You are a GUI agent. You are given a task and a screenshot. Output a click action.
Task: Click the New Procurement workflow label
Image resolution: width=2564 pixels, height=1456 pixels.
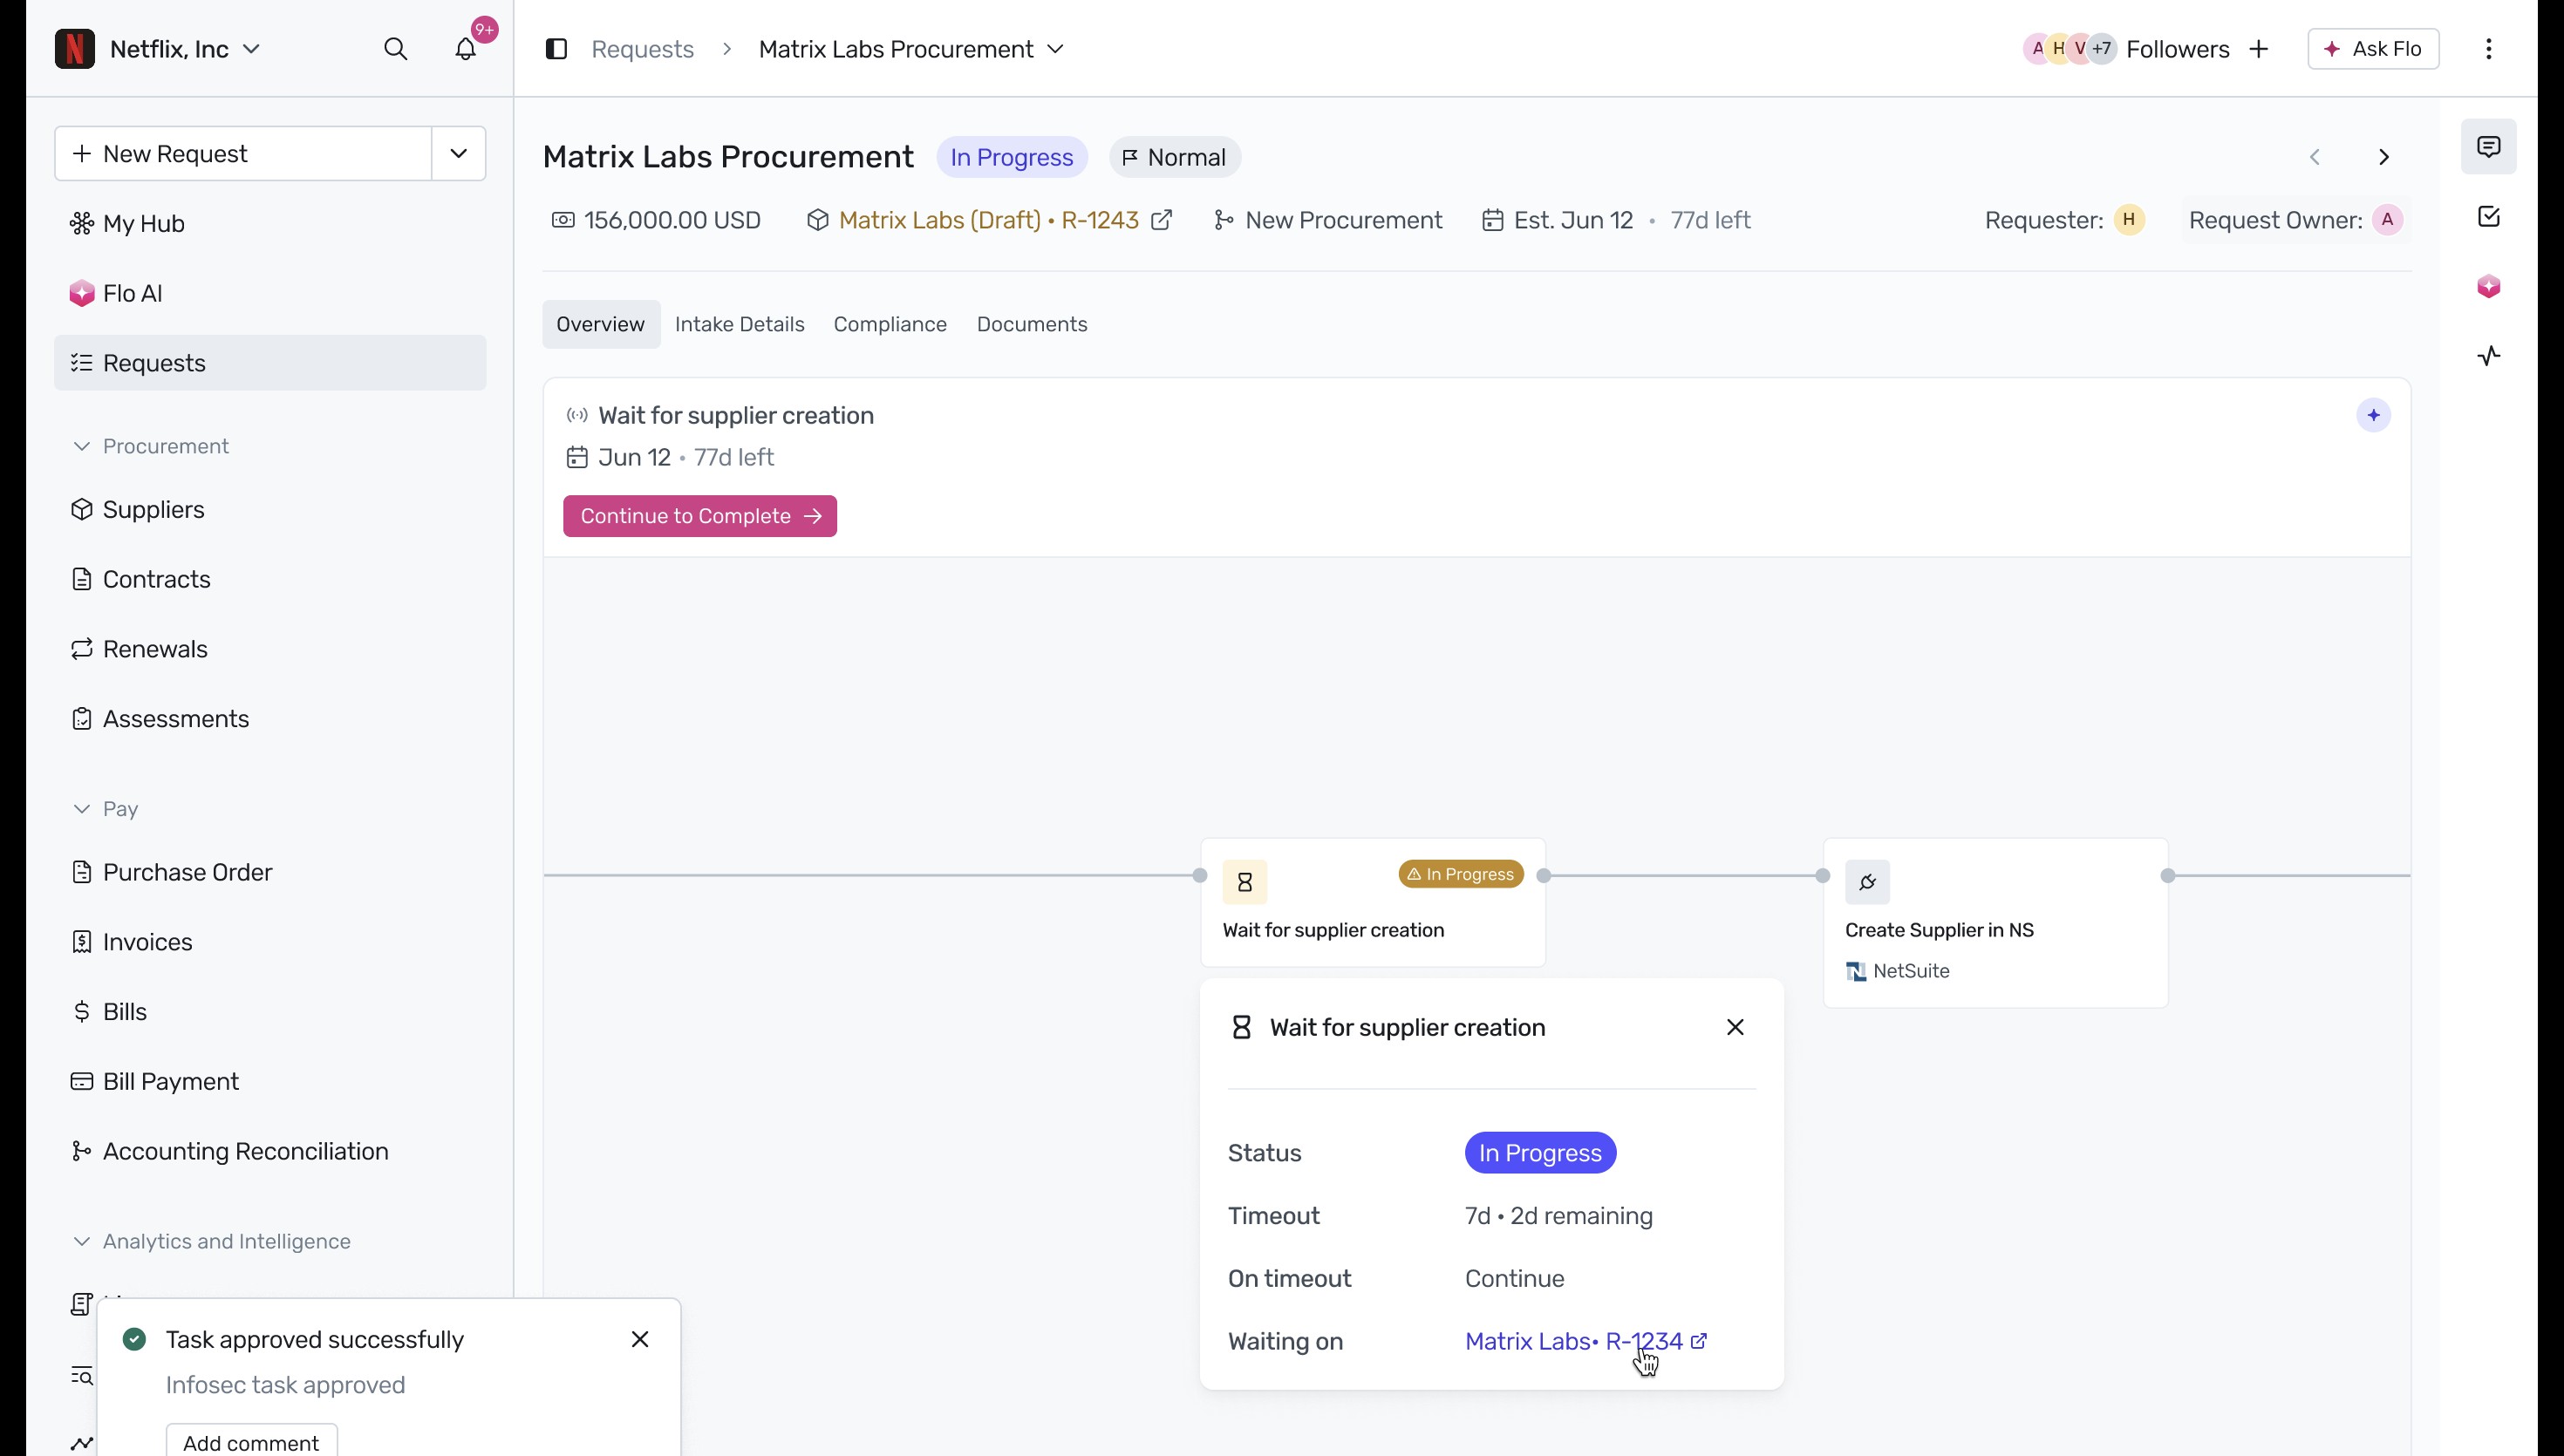tap(1328, 220)
